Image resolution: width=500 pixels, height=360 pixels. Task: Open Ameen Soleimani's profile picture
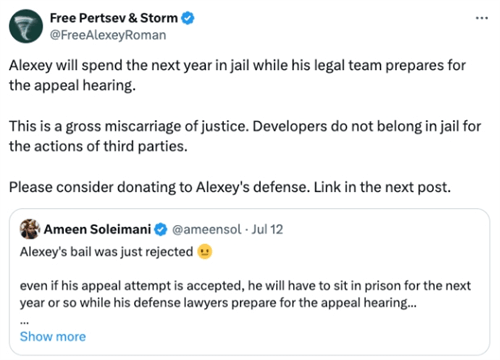pyautogui.click(x=30, y=229)
